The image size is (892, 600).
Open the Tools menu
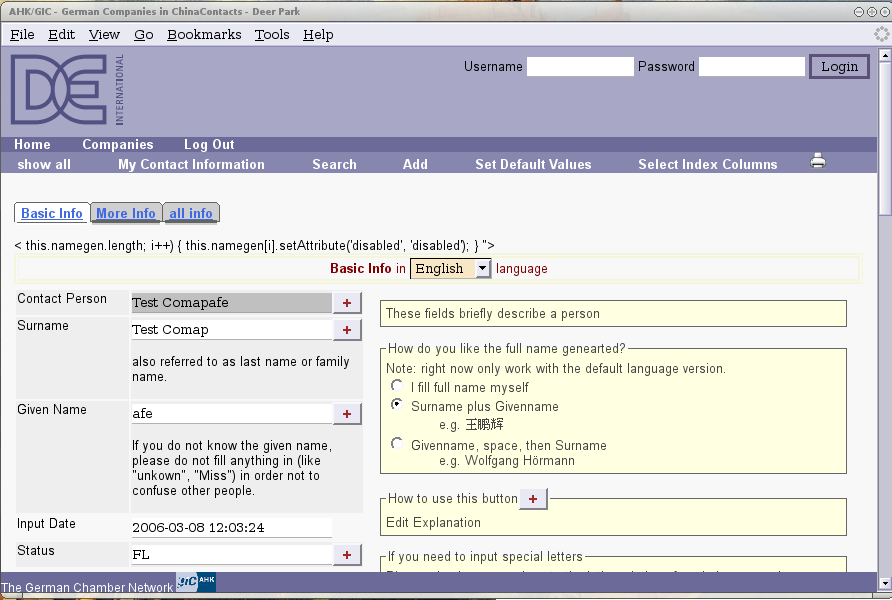coord(271,34)
